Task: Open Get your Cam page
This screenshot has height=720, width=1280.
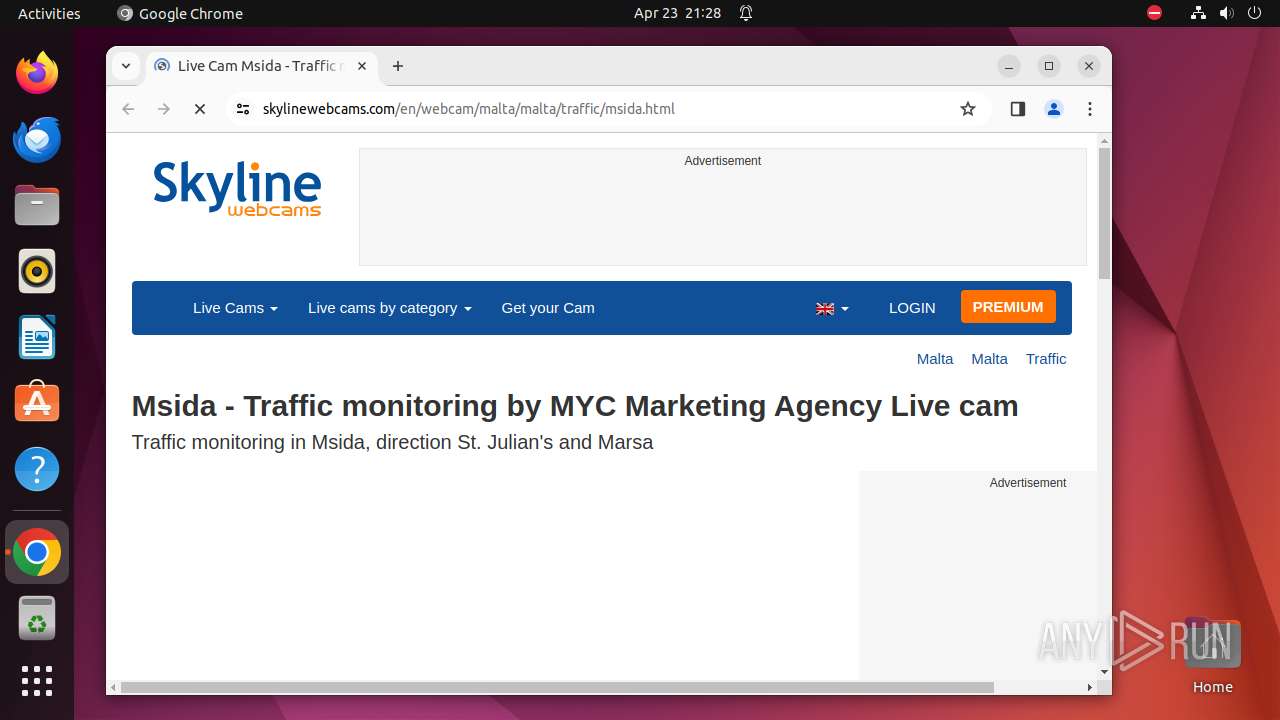Action: [x=548, y=308]
